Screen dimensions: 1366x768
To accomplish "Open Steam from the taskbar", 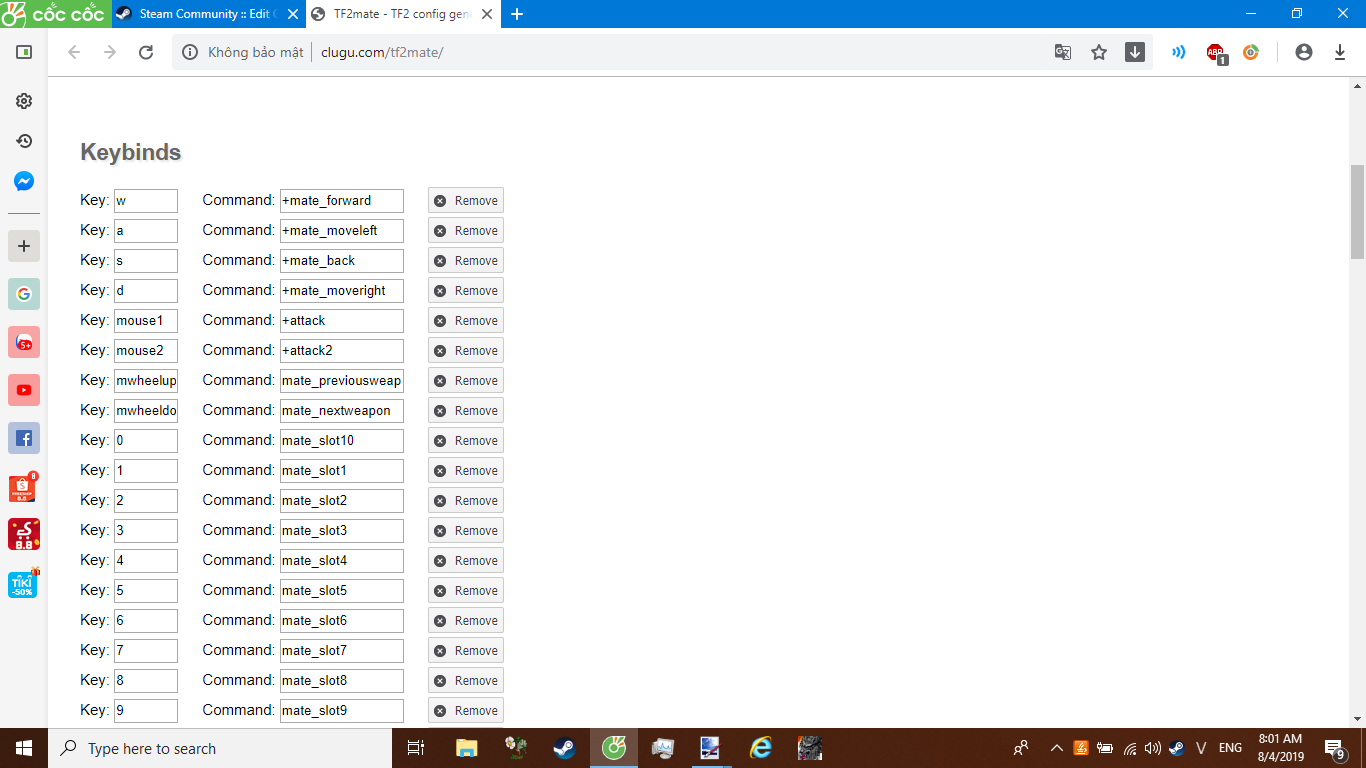I will pos(565,748).
